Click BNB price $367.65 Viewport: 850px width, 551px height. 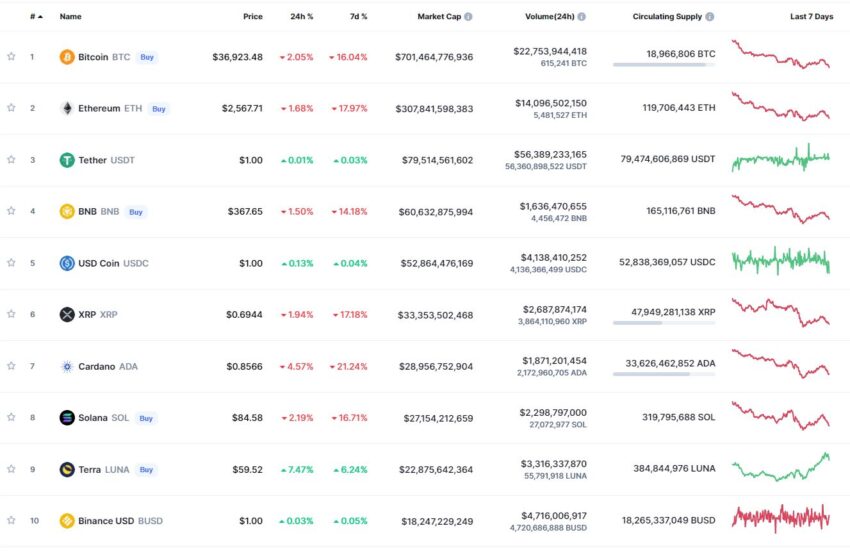pyautogui.click(x=245, y=212)
